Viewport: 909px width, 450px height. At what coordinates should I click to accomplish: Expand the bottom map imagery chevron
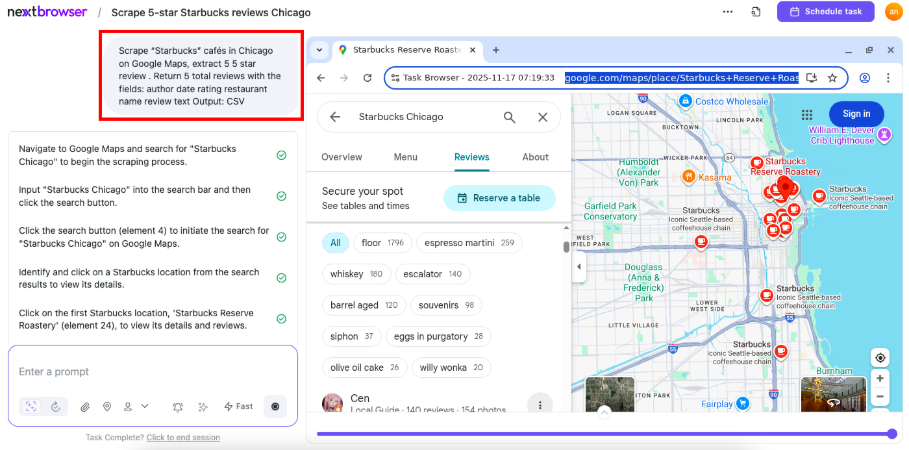[x=604, y=412]
